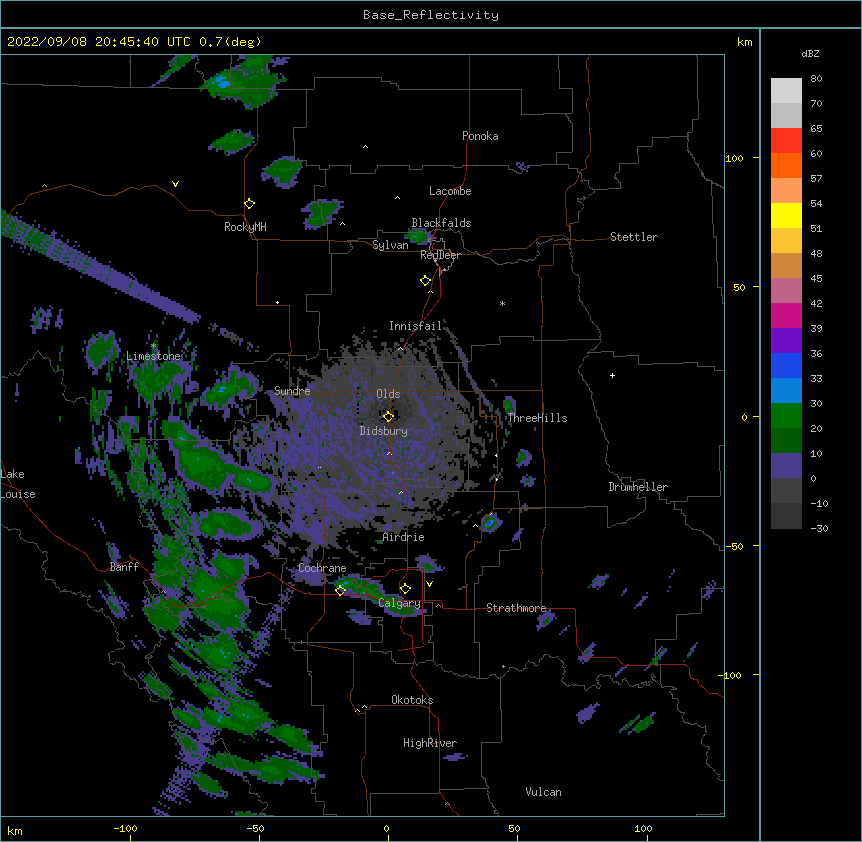
Task: Click the yellow diamond marker below Cochrane
Action: click(340, 590)
